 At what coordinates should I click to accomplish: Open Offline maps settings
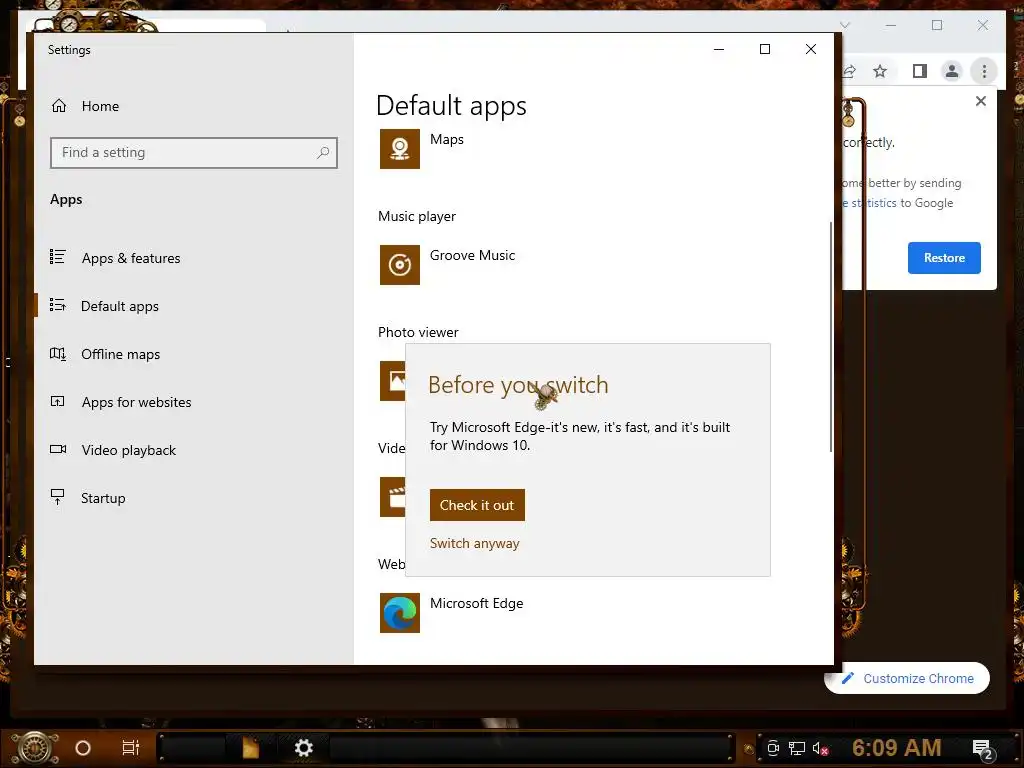pos(105,354)
